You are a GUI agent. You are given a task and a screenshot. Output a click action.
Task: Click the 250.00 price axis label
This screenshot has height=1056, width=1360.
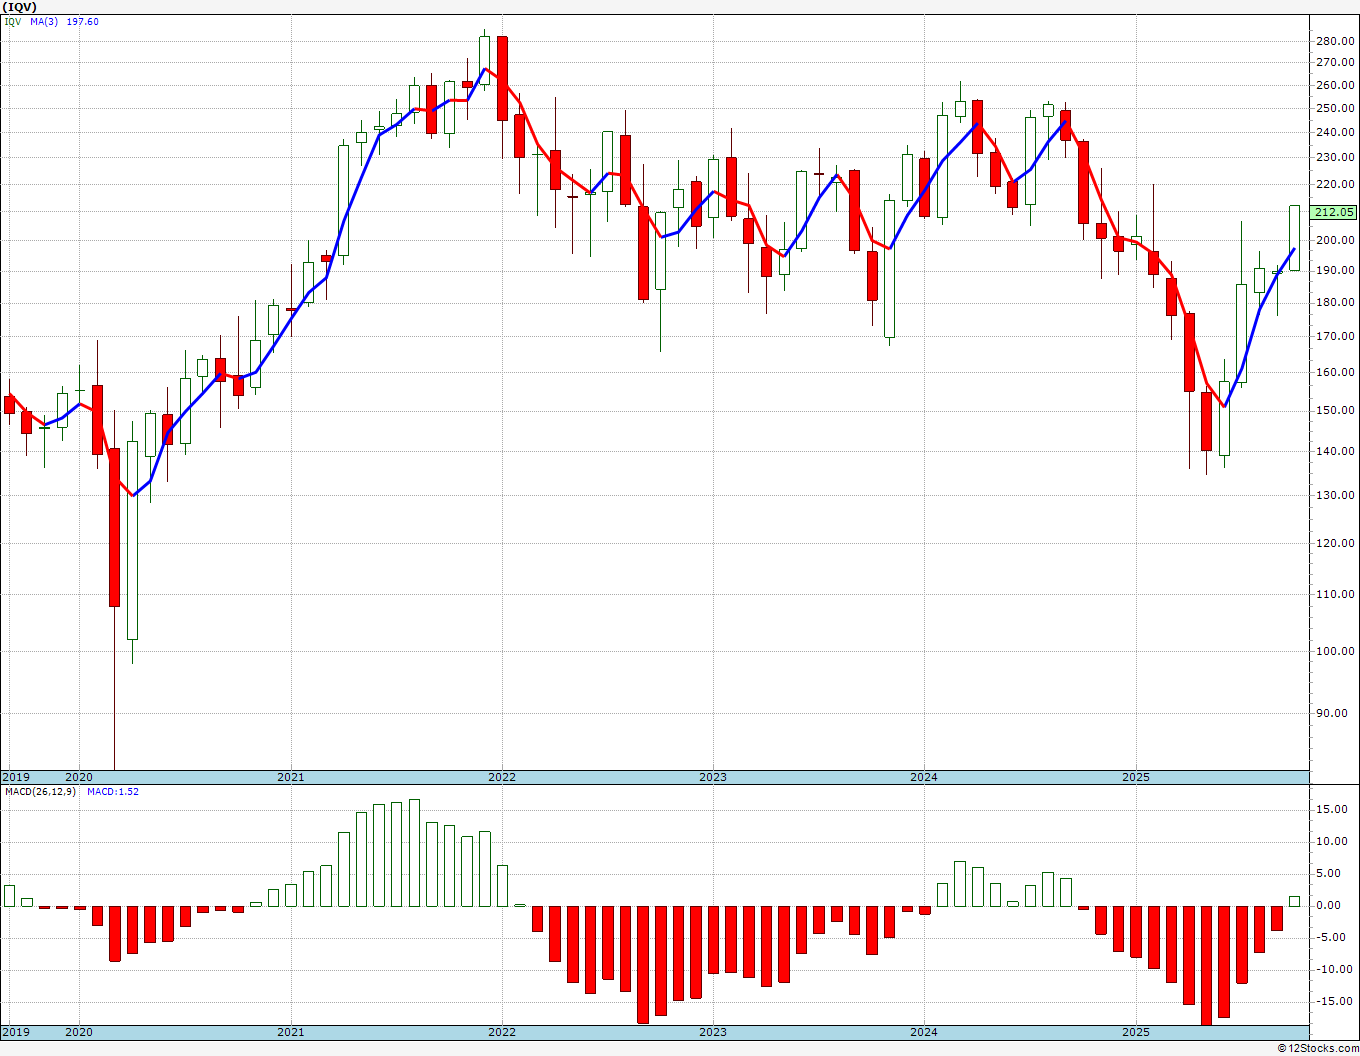point(1336,108)
